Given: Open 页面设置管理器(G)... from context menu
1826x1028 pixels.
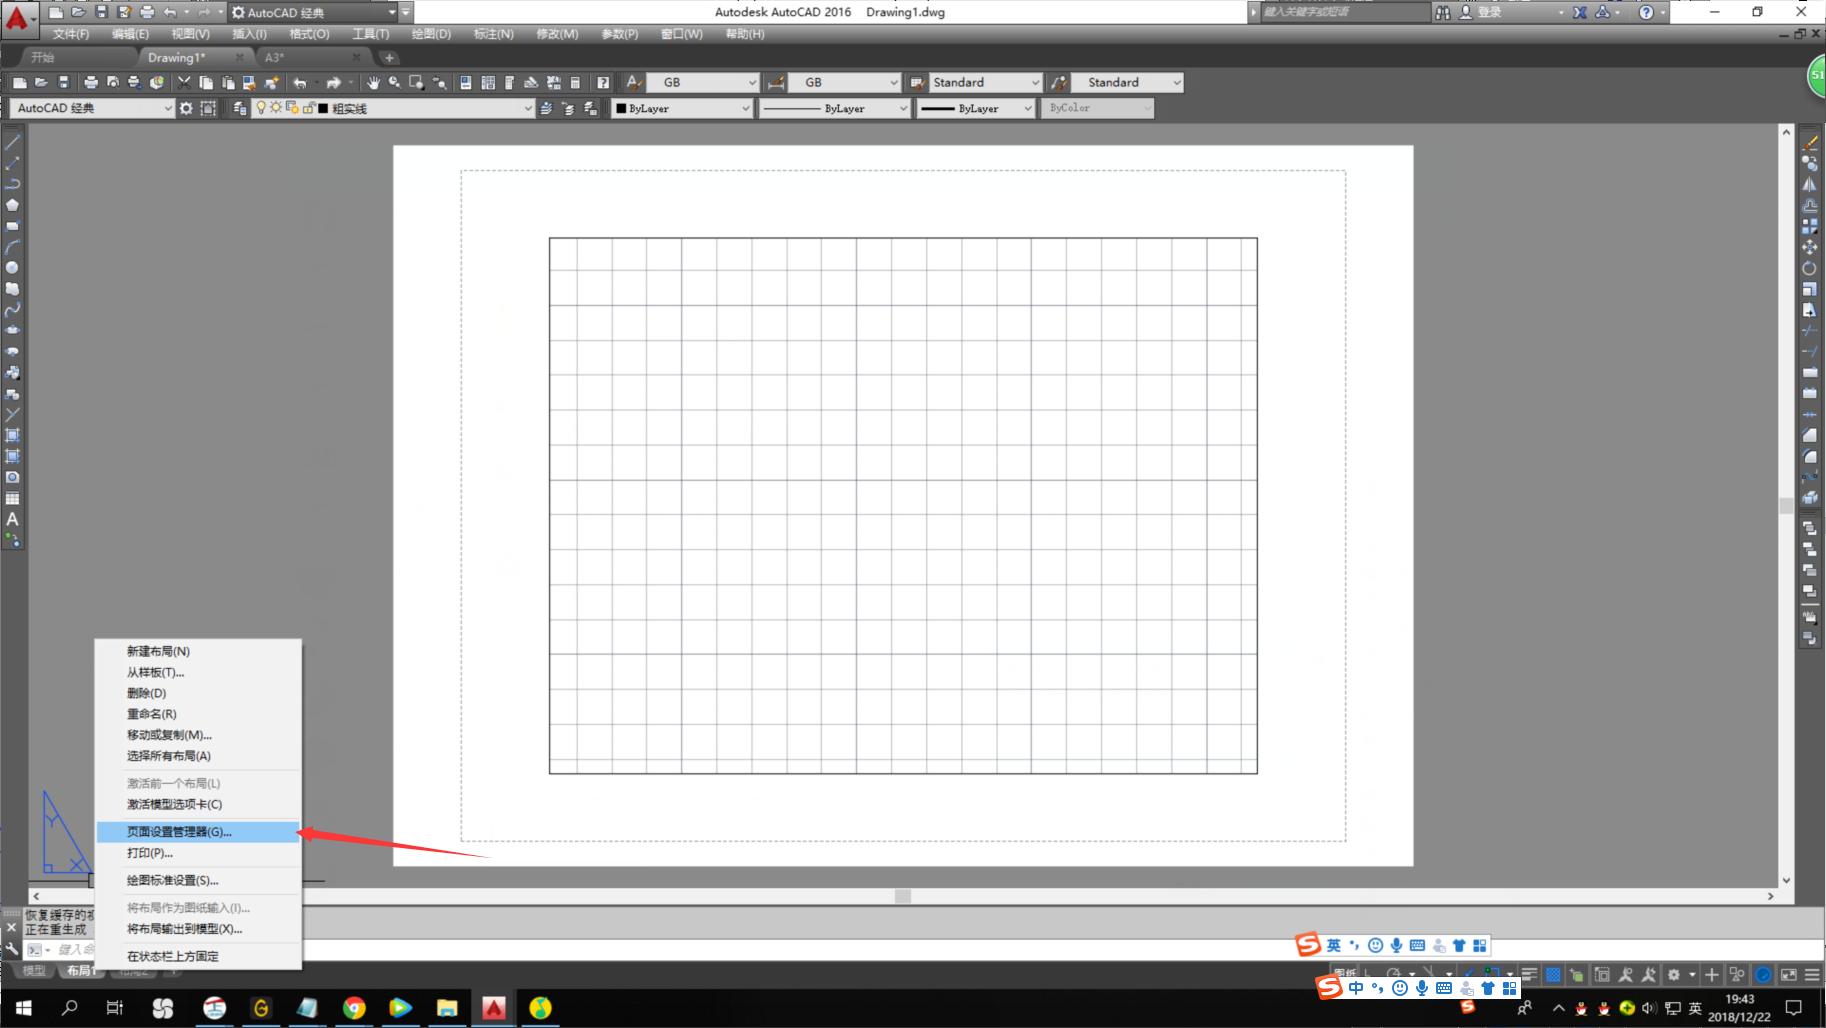Looking at the screenshot, I should 198,831.
